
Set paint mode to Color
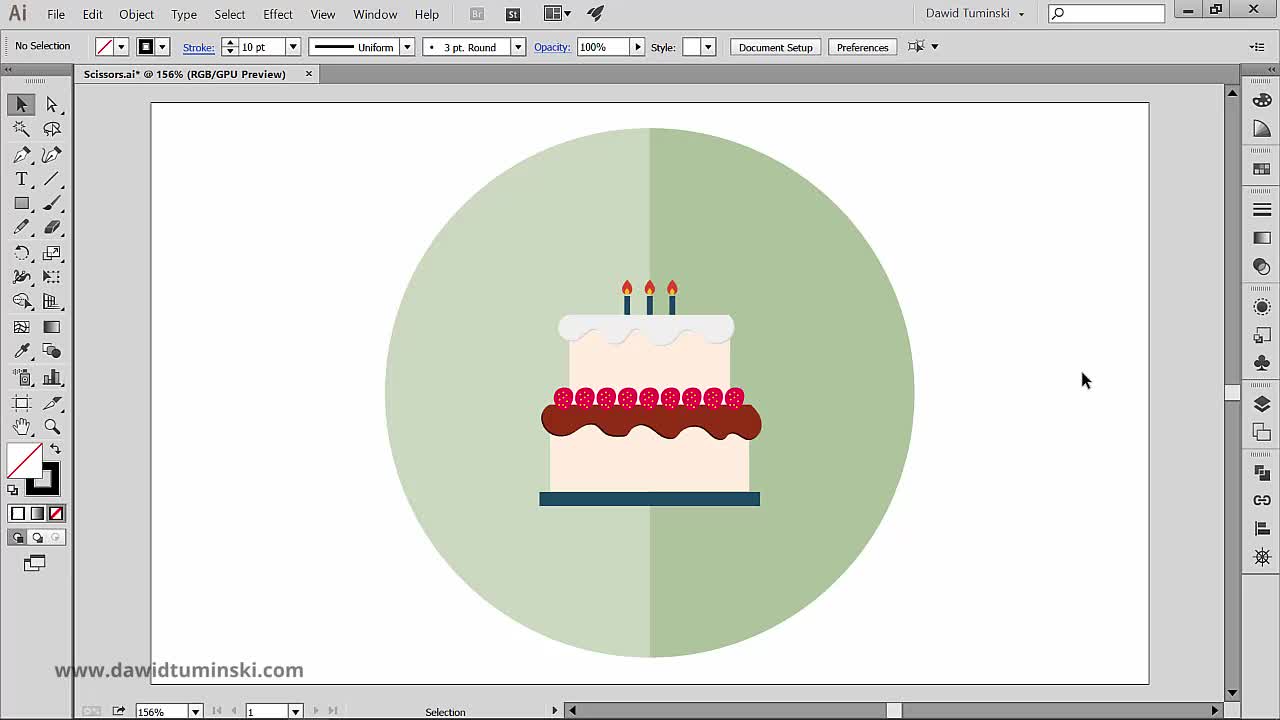coord(17,513)
